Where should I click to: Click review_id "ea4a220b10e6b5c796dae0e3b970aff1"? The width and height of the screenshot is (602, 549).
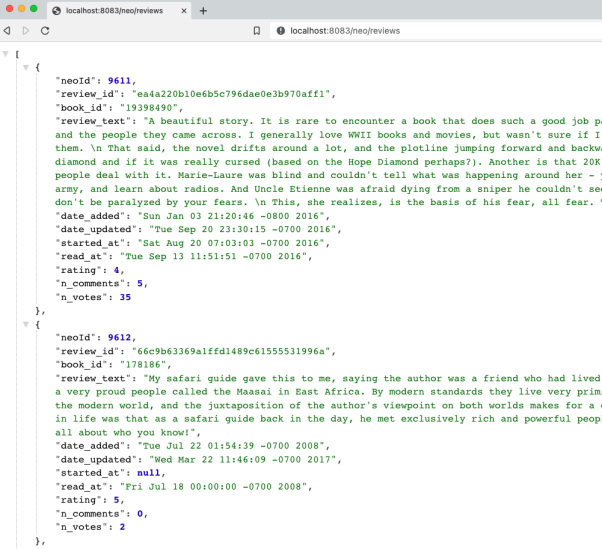point(231,94)
